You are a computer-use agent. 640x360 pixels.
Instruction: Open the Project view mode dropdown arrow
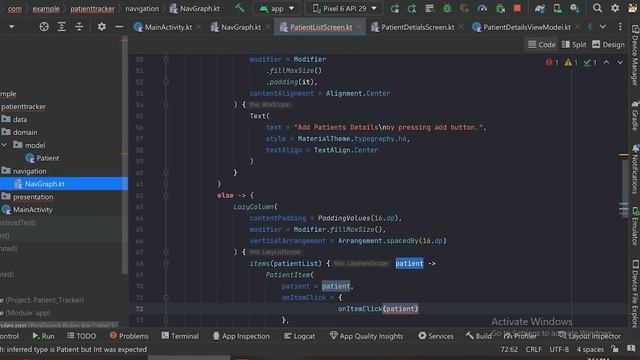click(11, 27)
